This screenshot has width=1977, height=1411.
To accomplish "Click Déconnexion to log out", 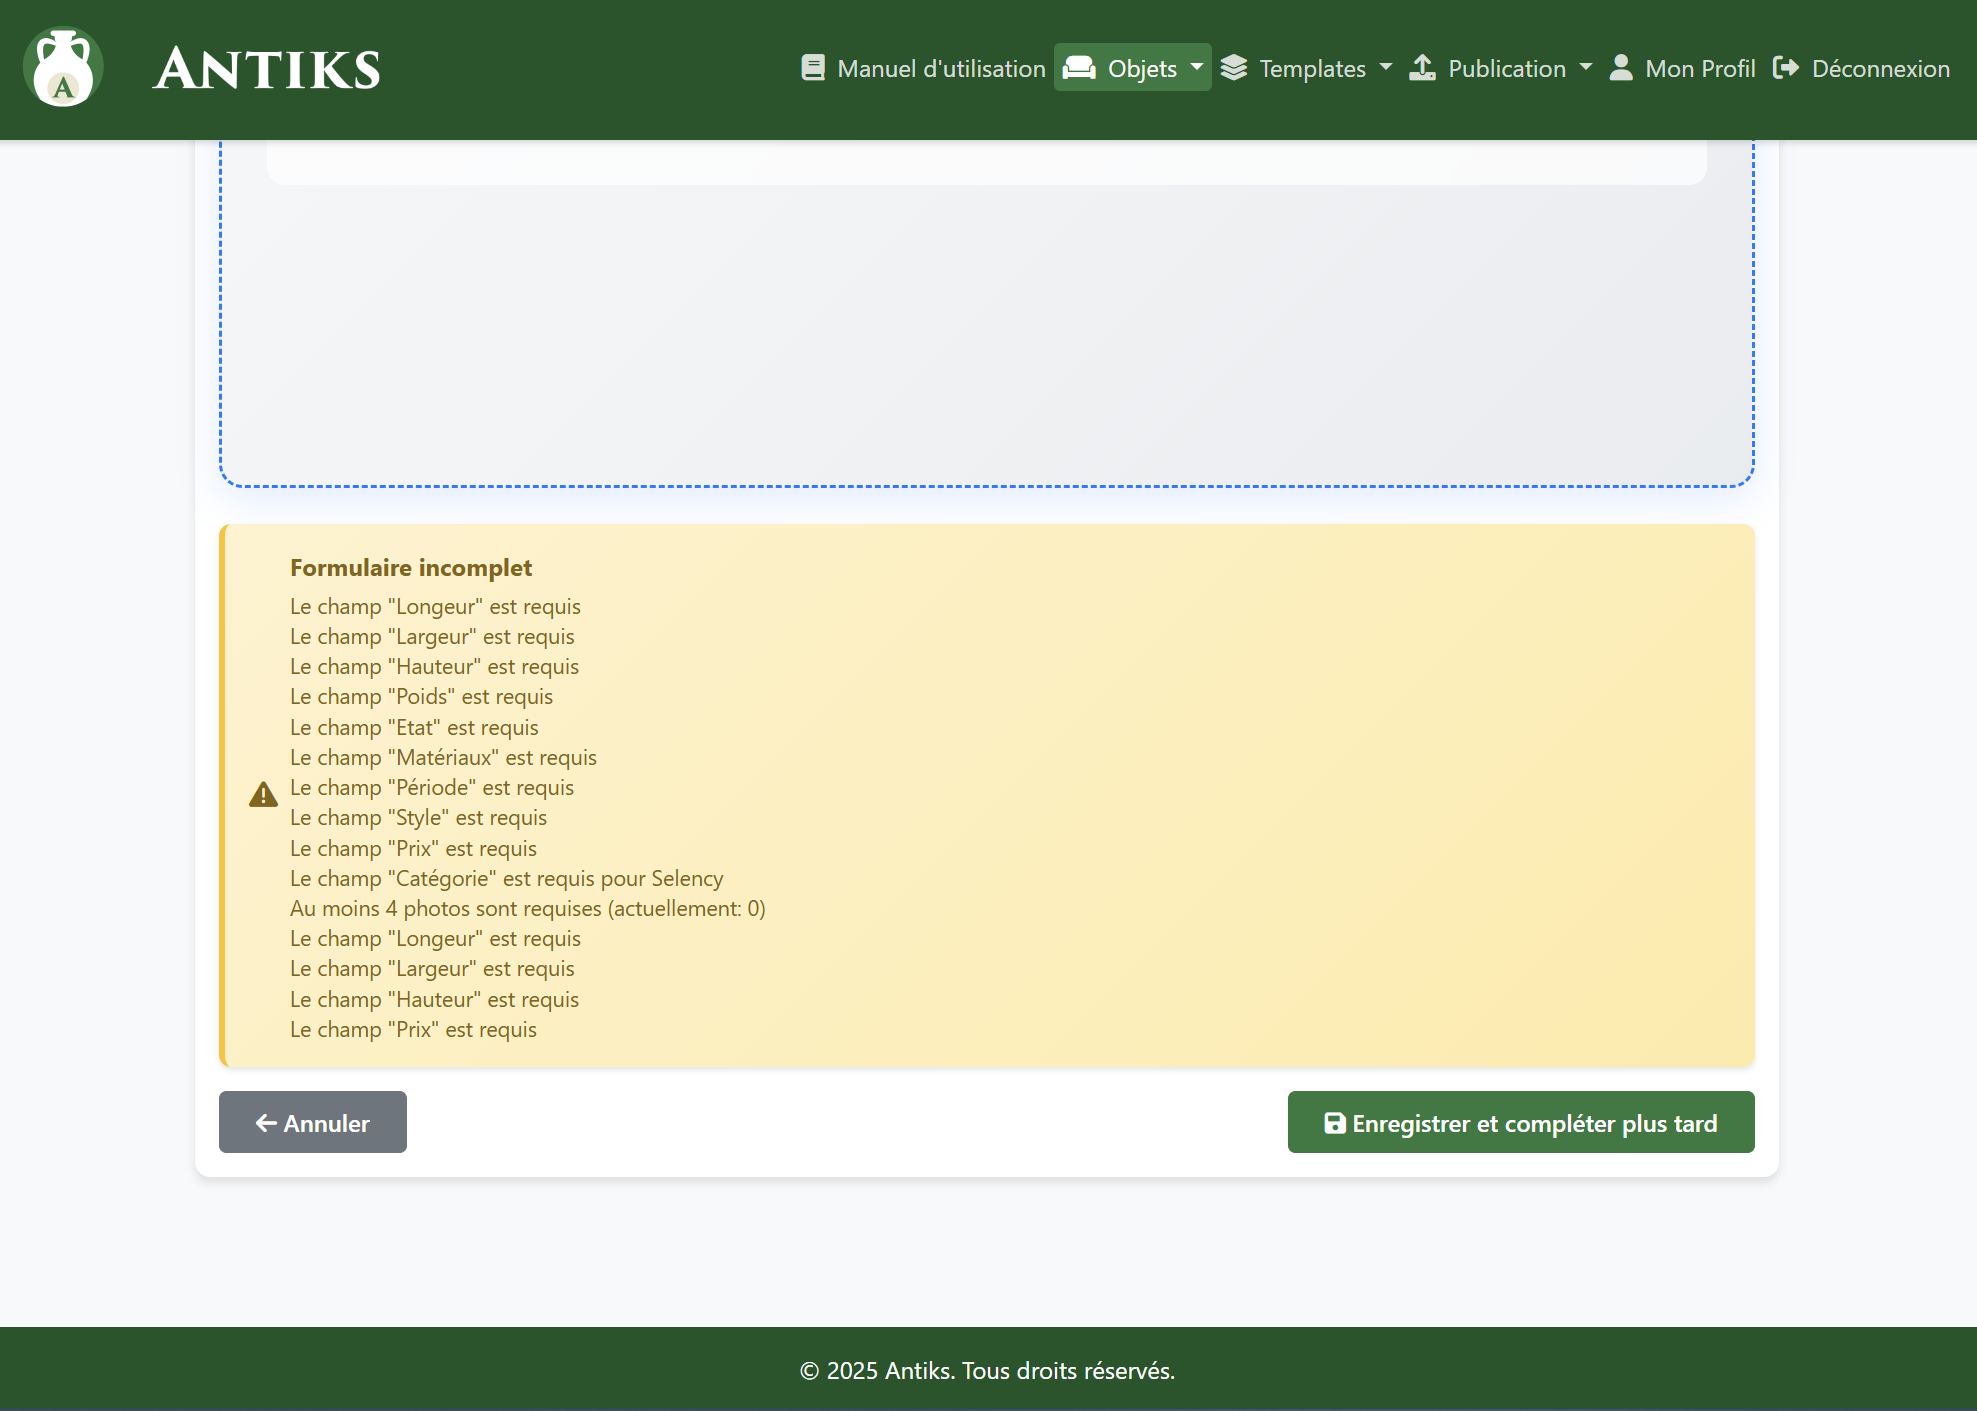I will tap(1880, 68).
